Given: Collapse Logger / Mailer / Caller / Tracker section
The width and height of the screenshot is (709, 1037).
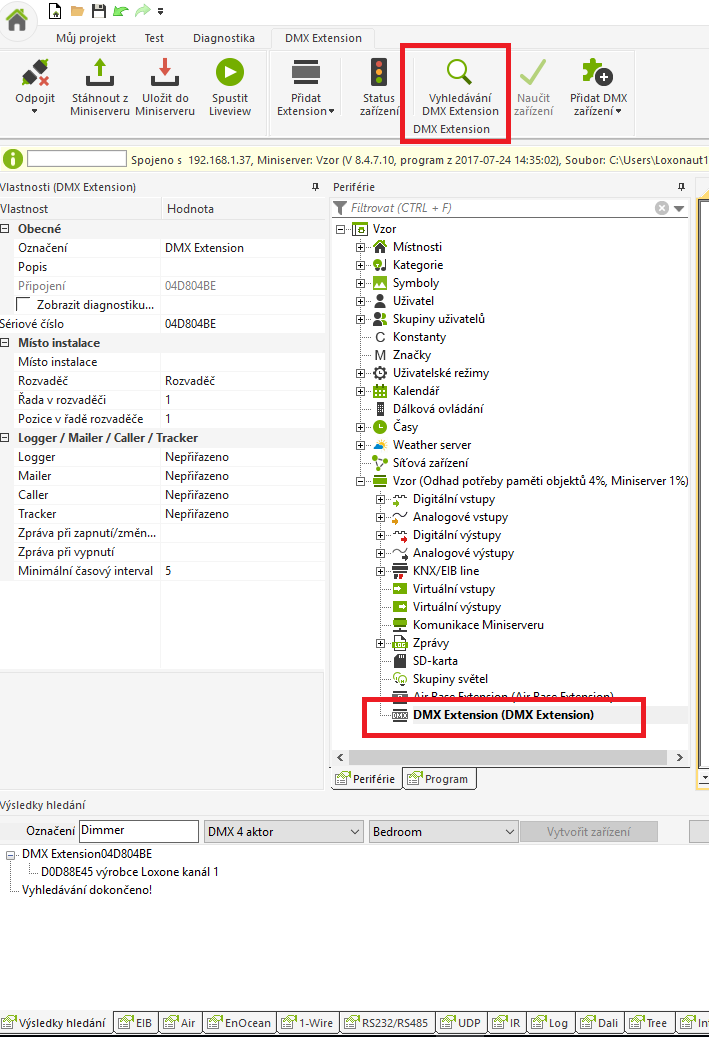Looking at the screenshot, I should tap(6, 438).
